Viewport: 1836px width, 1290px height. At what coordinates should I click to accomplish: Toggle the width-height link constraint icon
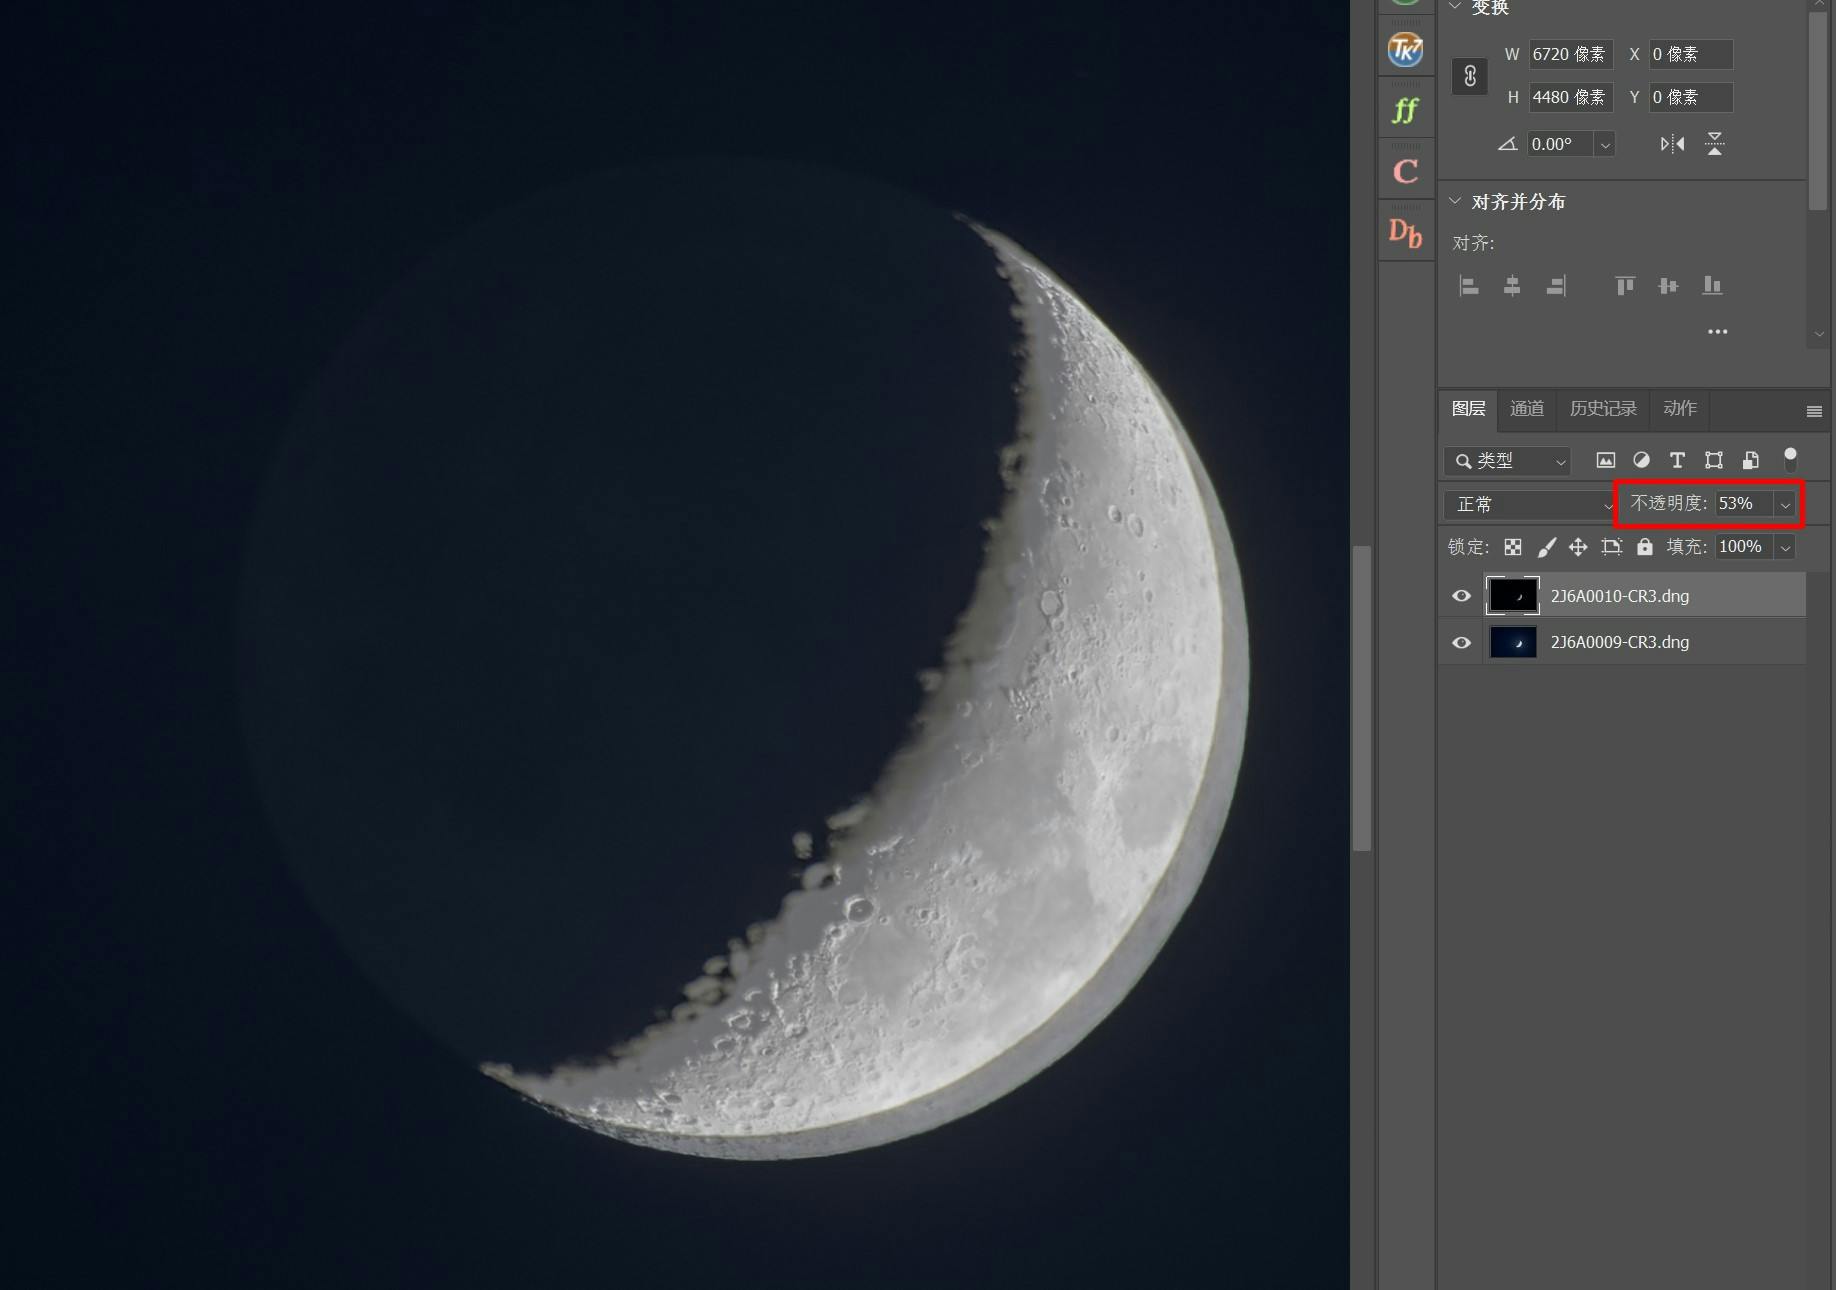[x=1470, y=76]
